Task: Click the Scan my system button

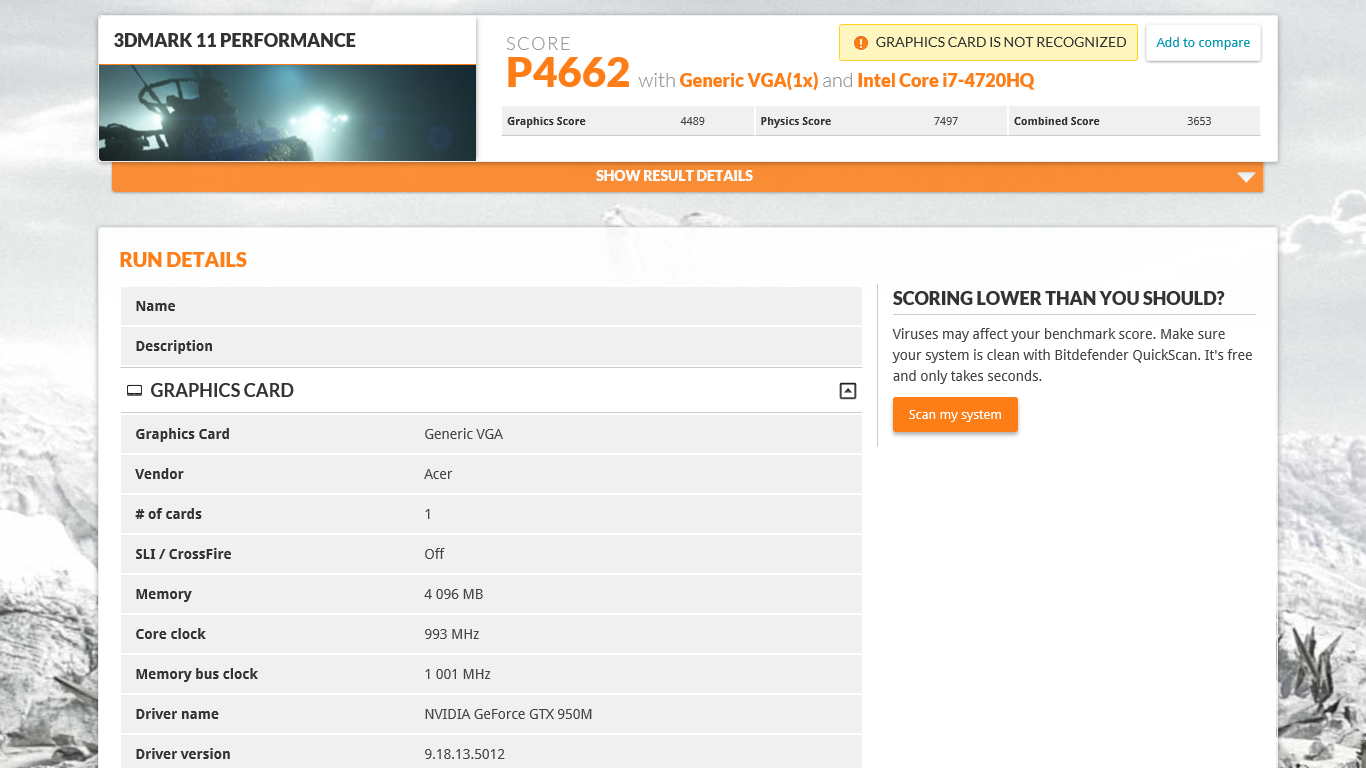Action: (x=955, y=415)
